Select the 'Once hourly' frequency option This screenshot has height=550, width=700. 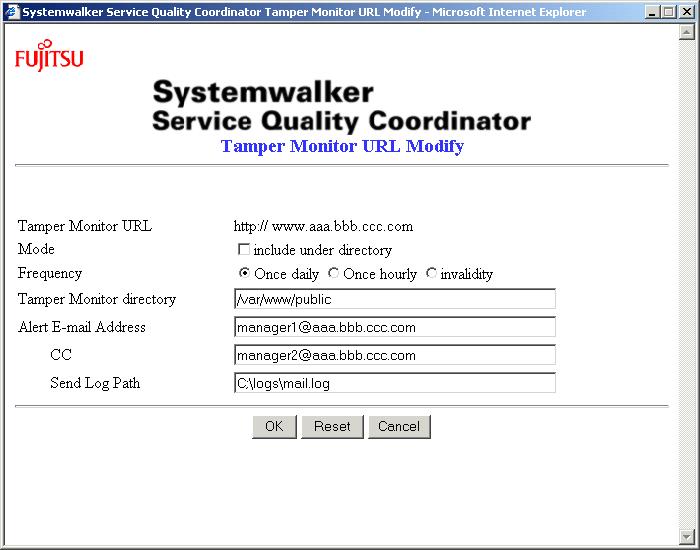333,272
